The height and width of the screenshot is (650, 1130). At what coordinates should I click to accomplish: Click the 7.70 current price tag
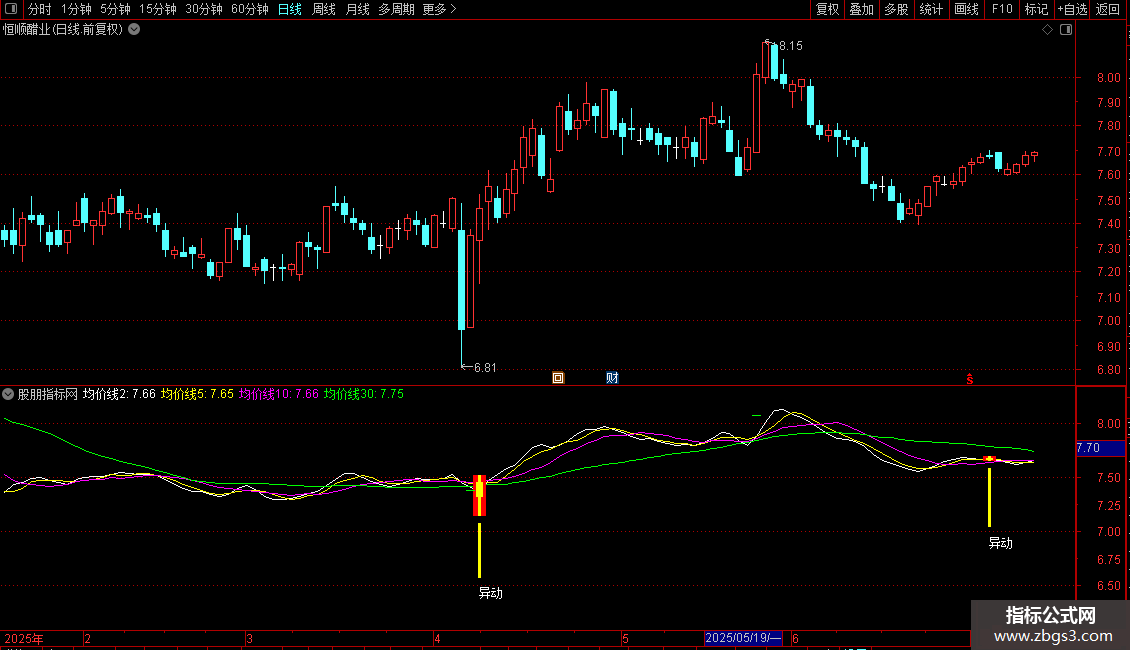(x=1100, y=448)
